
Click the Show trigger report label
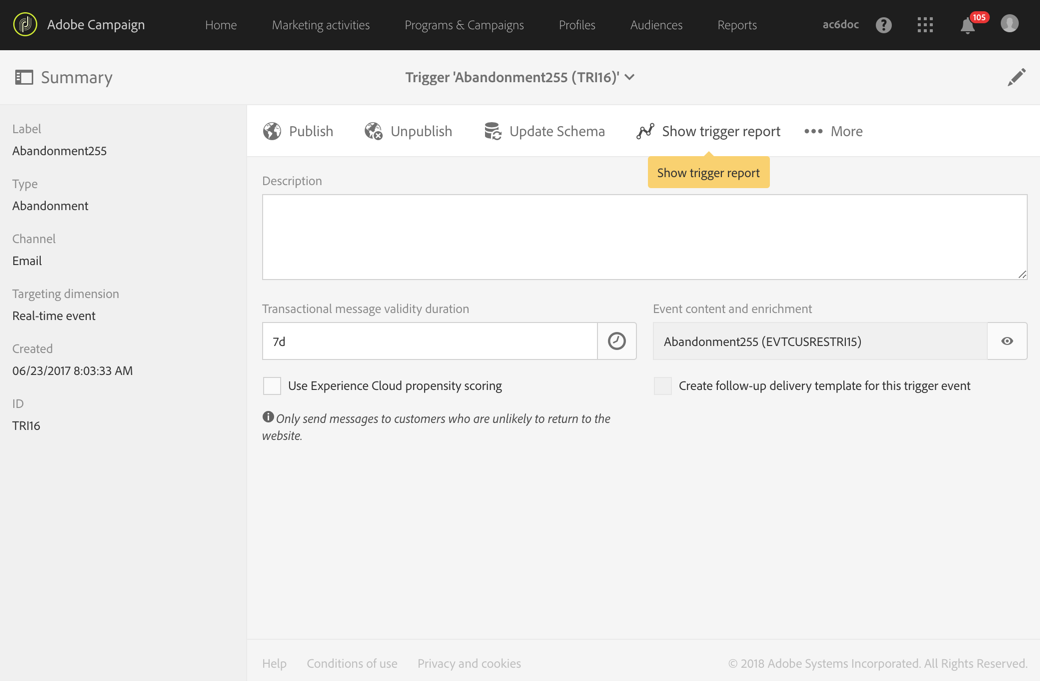pos(721,131)
